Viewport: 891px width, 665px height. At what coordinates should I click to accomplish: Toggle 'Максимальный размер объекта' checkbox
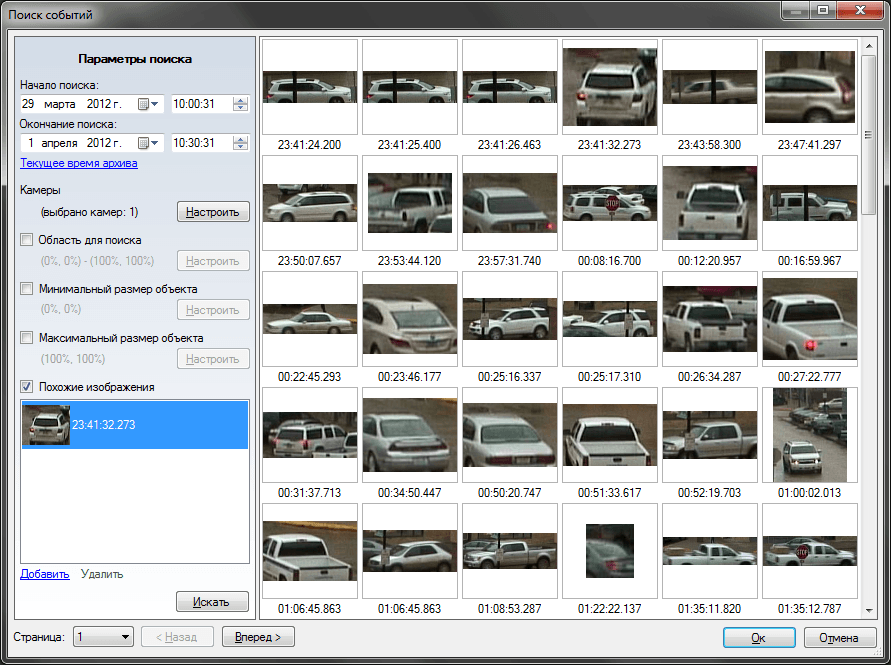27,338
